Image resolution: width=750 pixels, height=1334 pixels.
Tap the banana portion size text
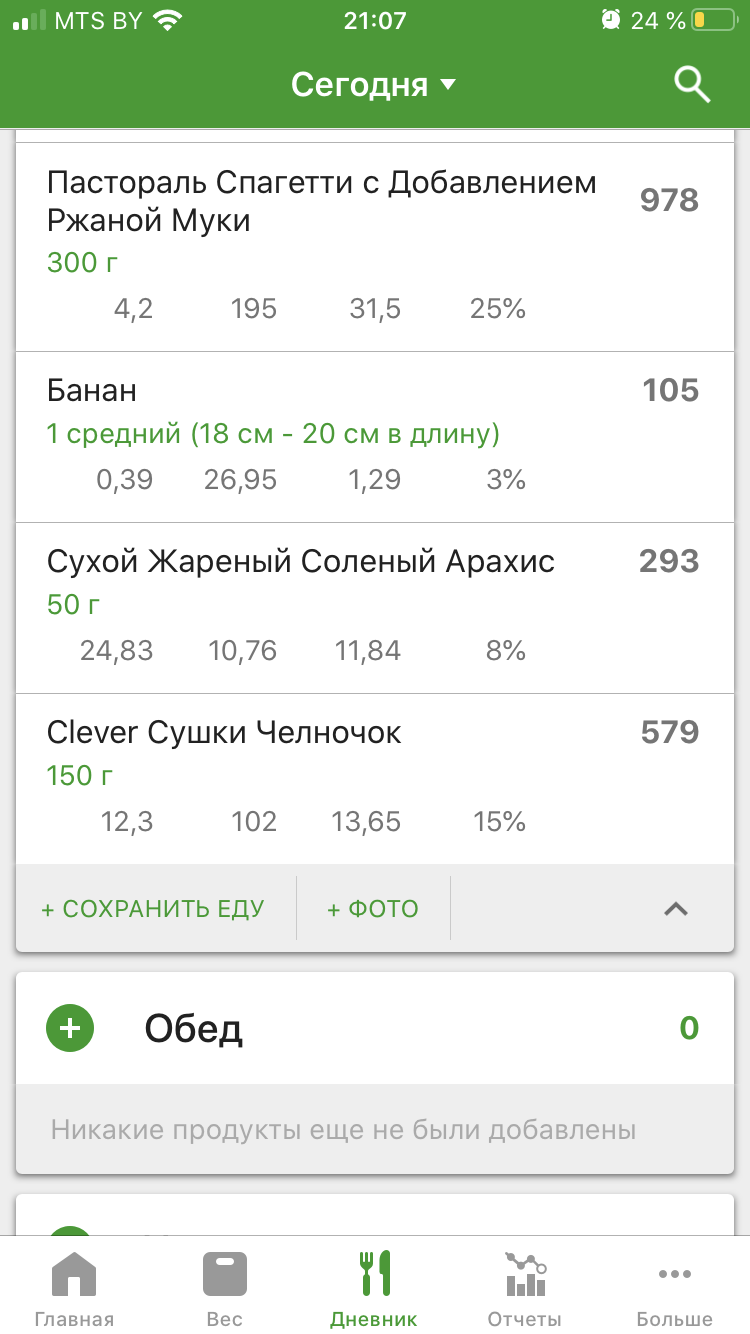coord(273,434)
